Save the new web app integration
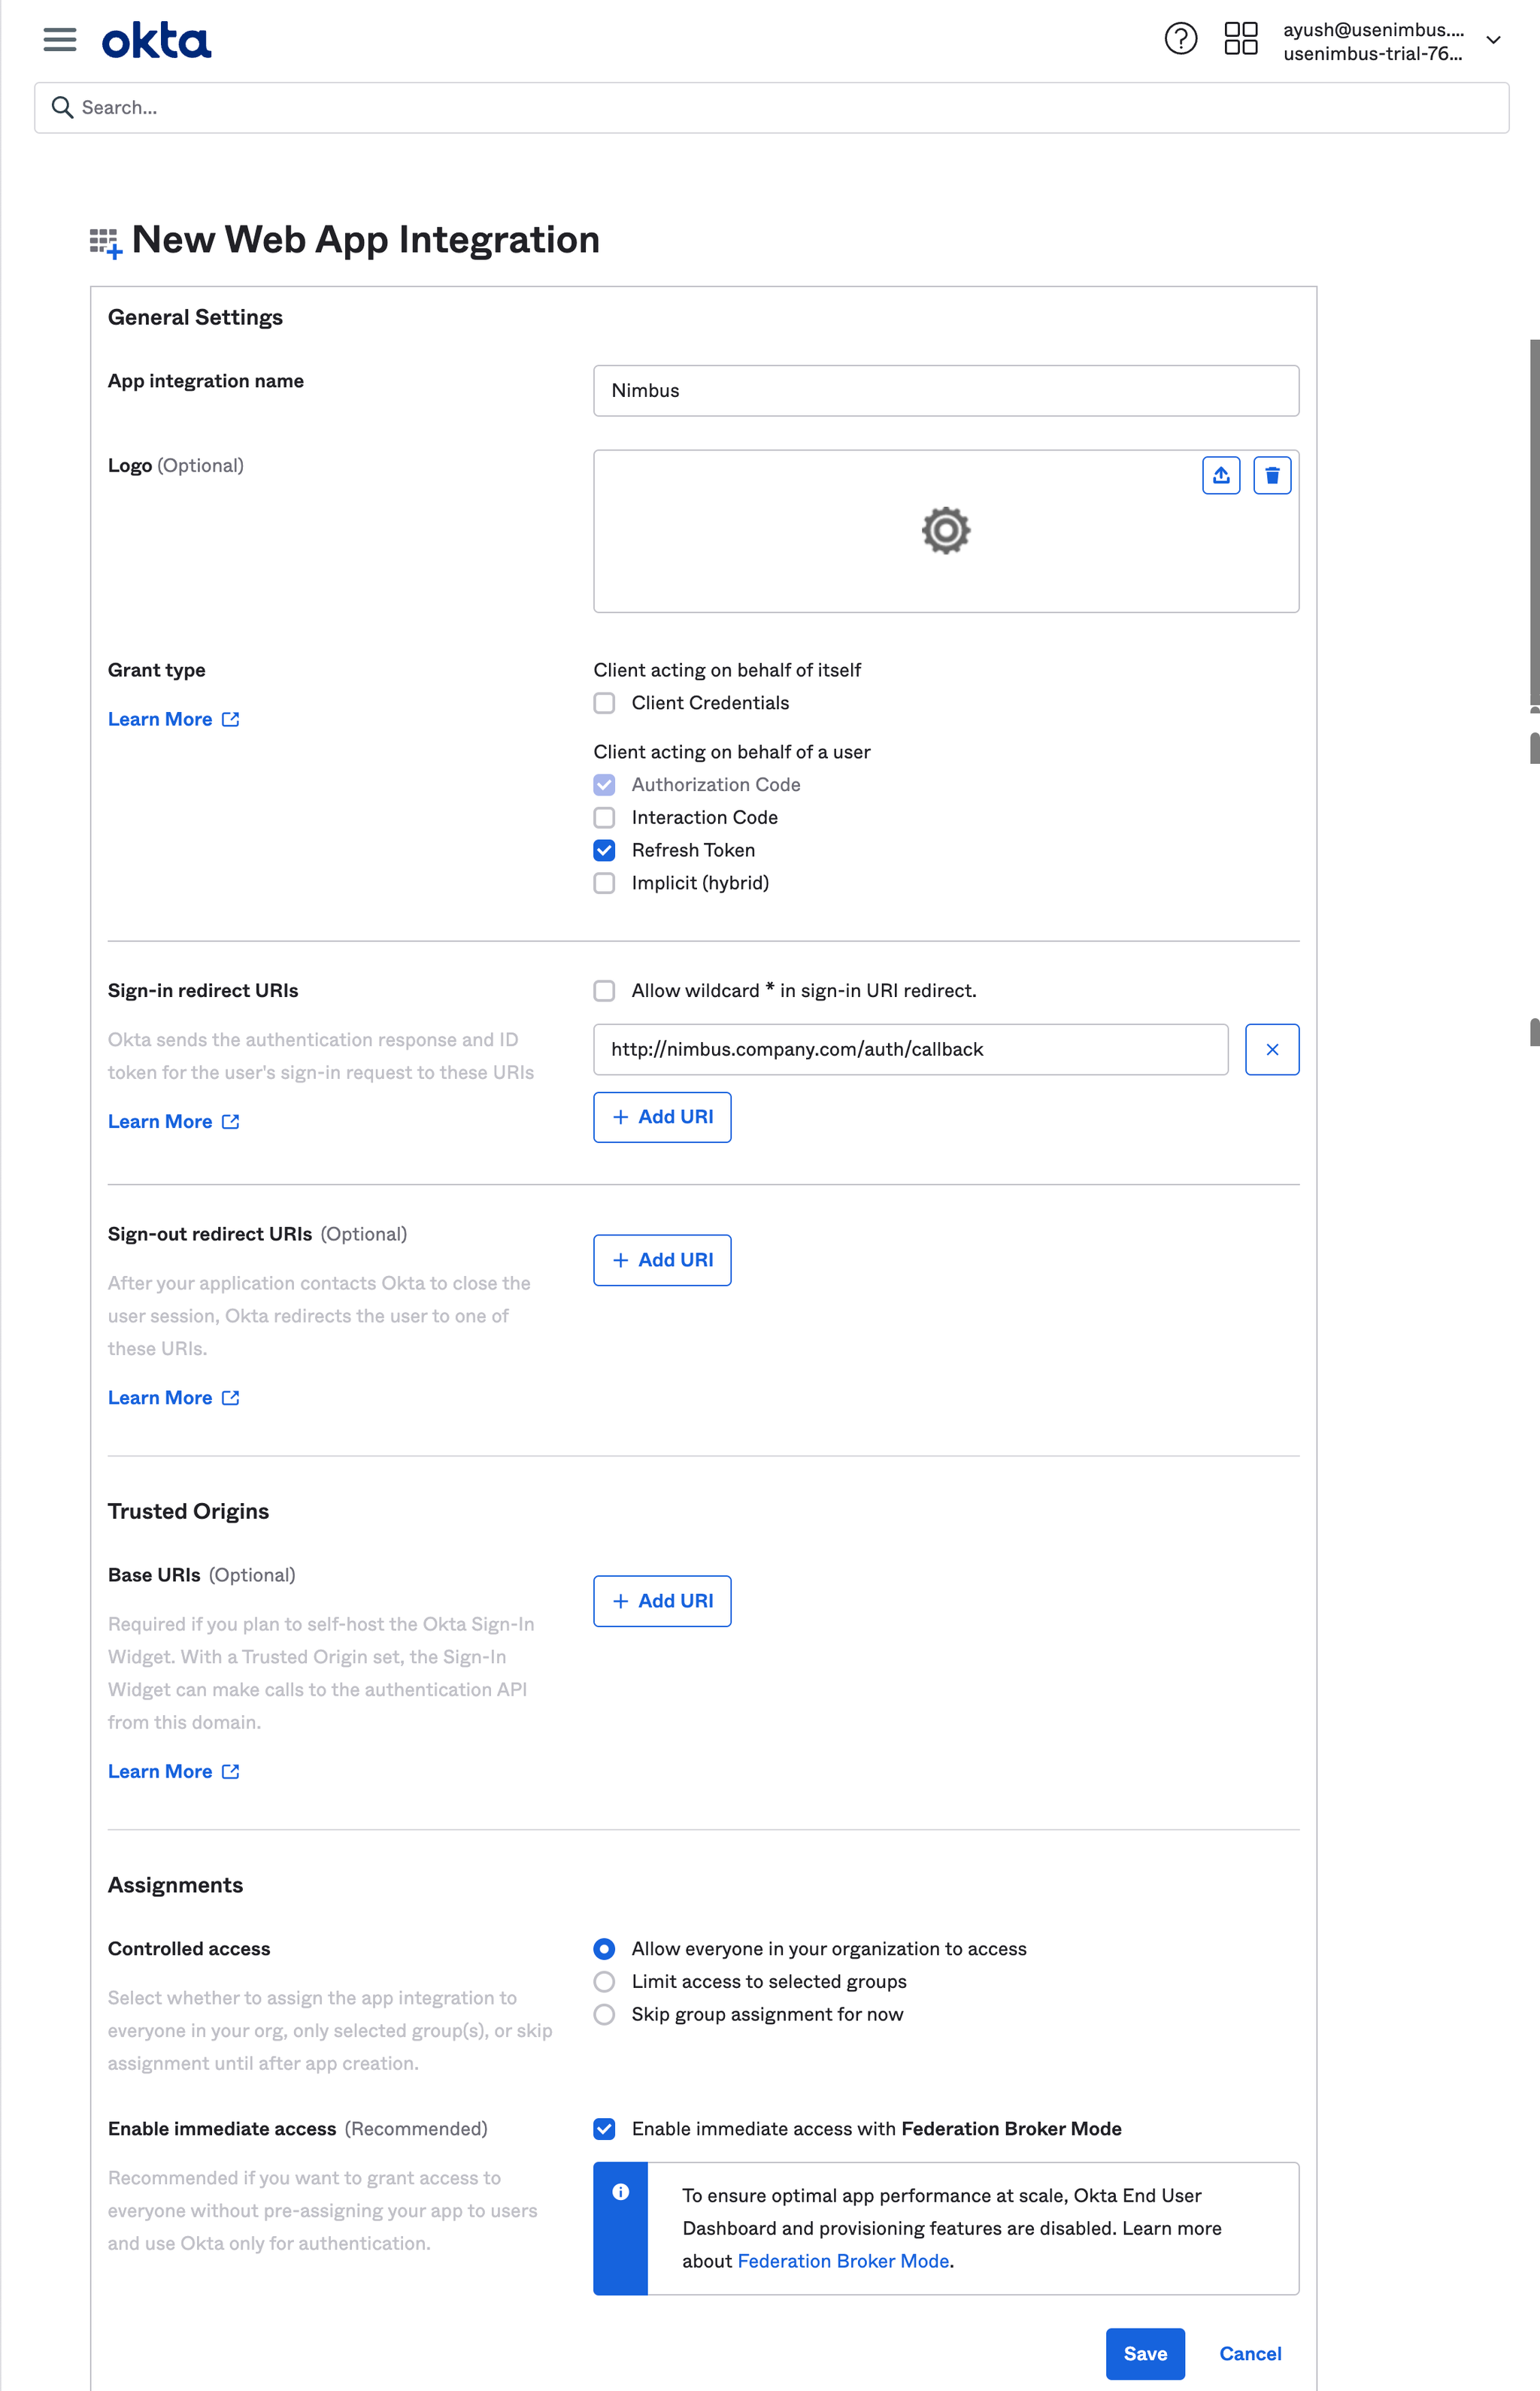This screenshot has width=1540, height=2391. click(x=1144, y=2353)
